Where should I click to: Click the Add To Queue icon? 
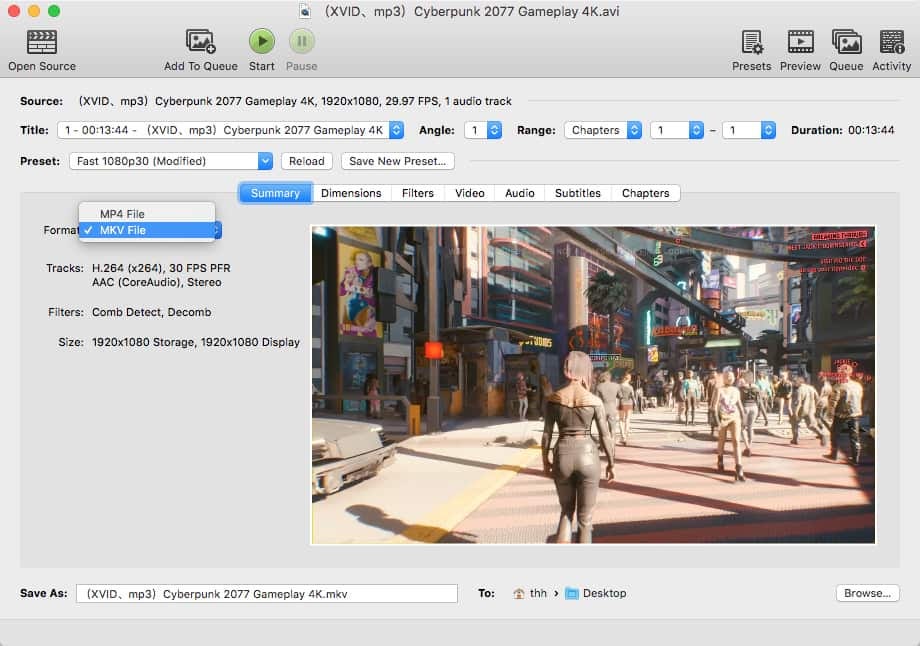[201, 42]
